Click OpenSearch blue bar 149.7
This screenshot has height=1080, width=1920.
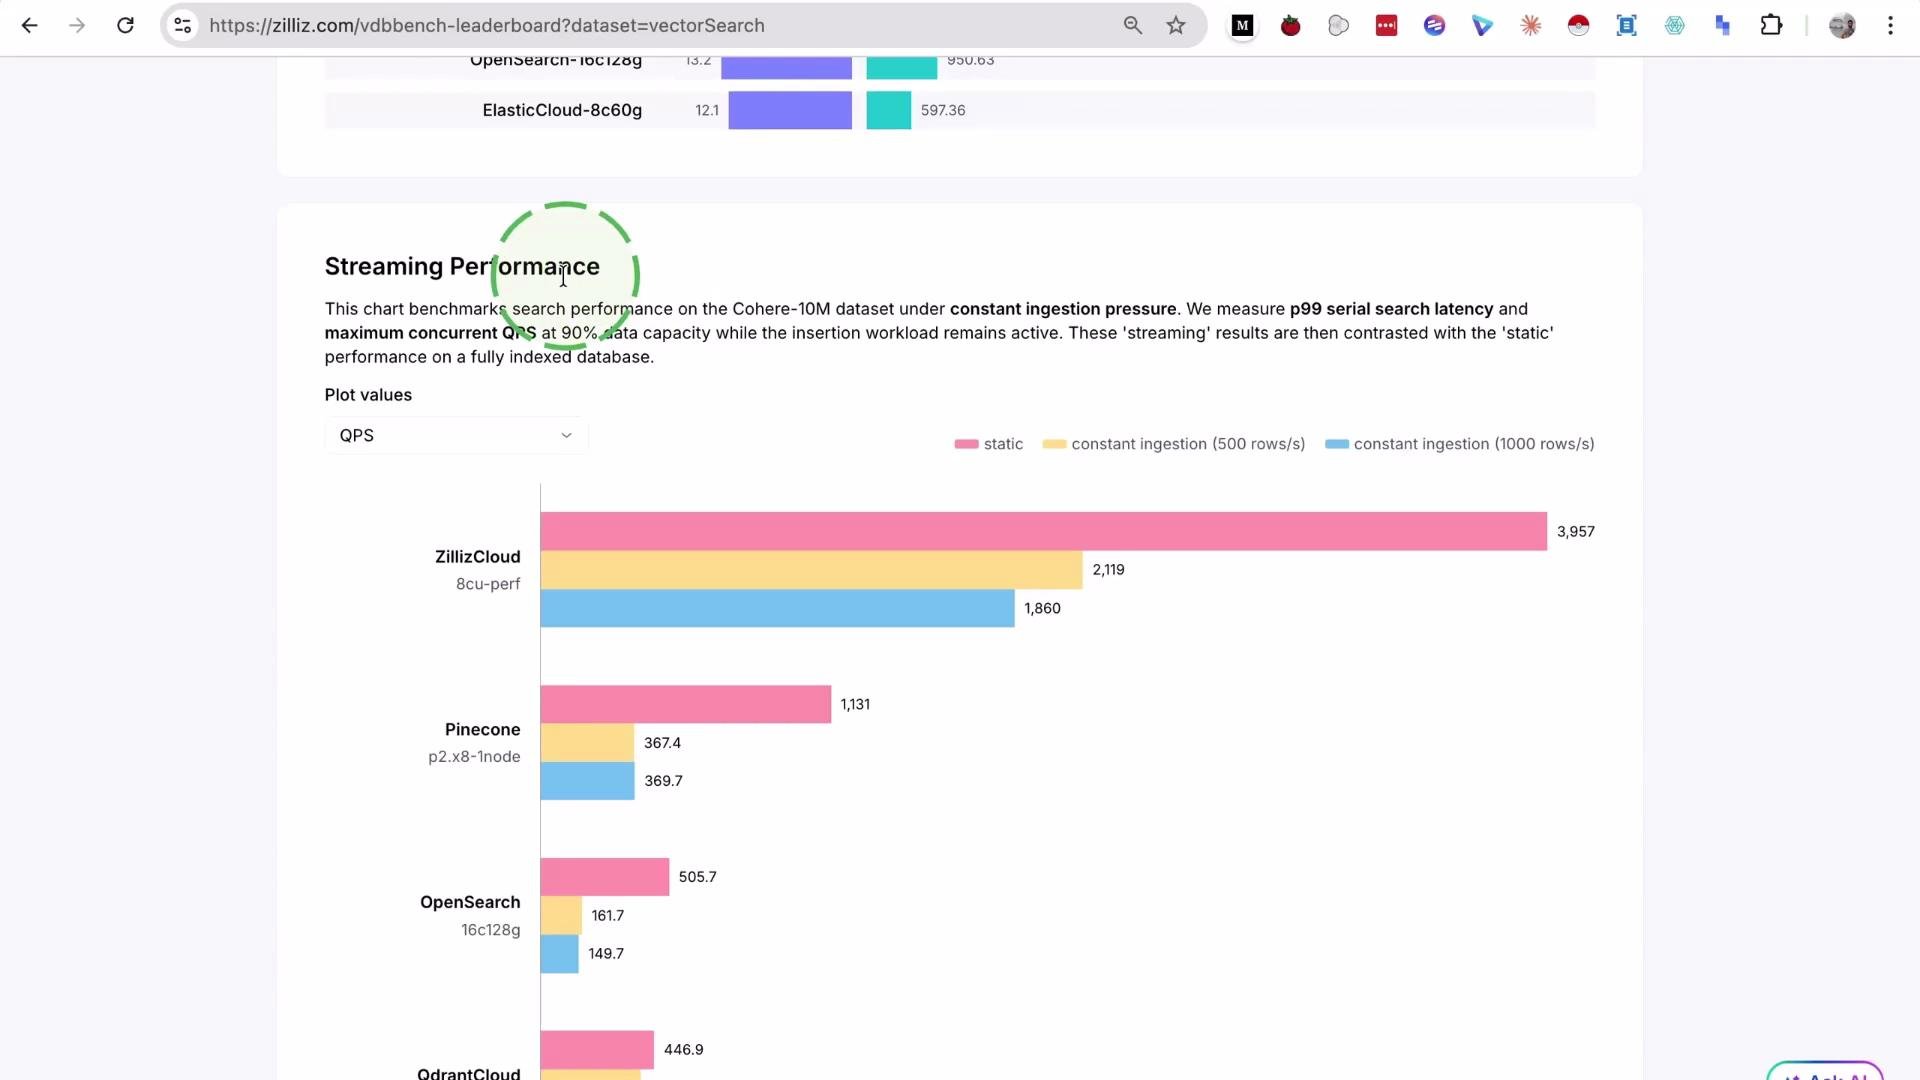(559, 954)
